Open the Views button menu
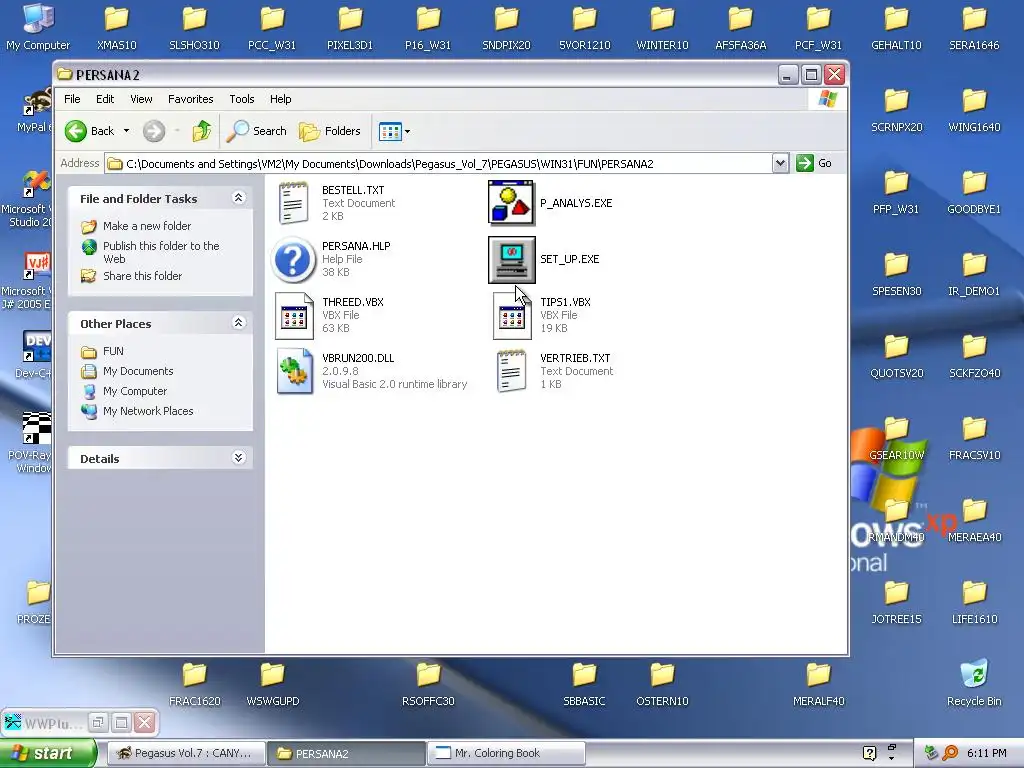 click(x=394, y=131)
